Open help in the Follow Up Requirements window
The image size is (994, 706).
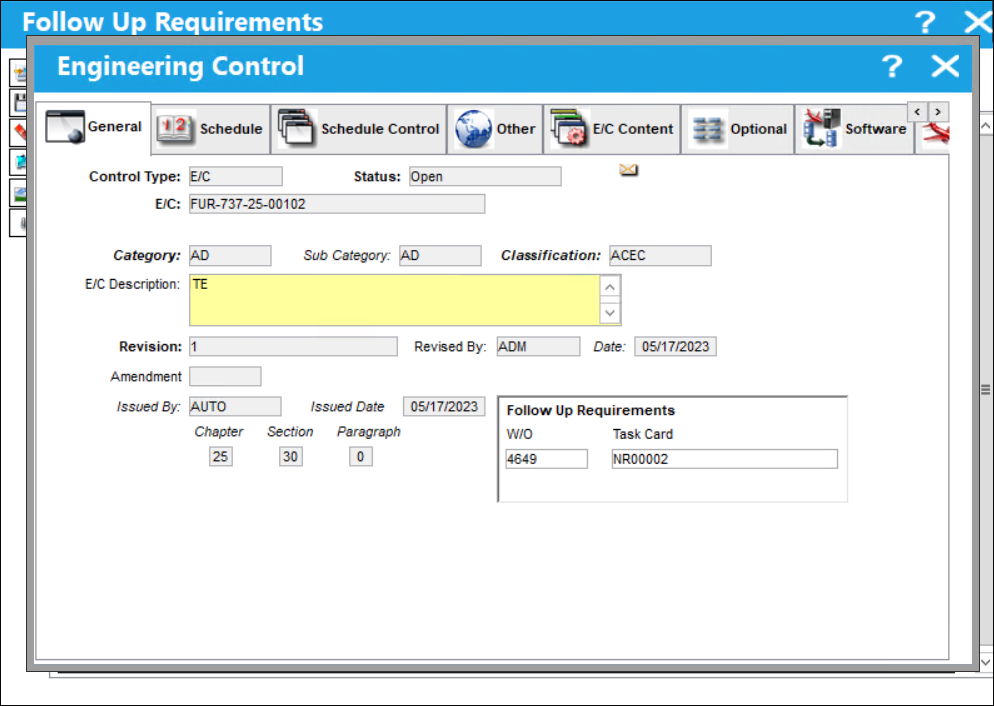(926, 22)
